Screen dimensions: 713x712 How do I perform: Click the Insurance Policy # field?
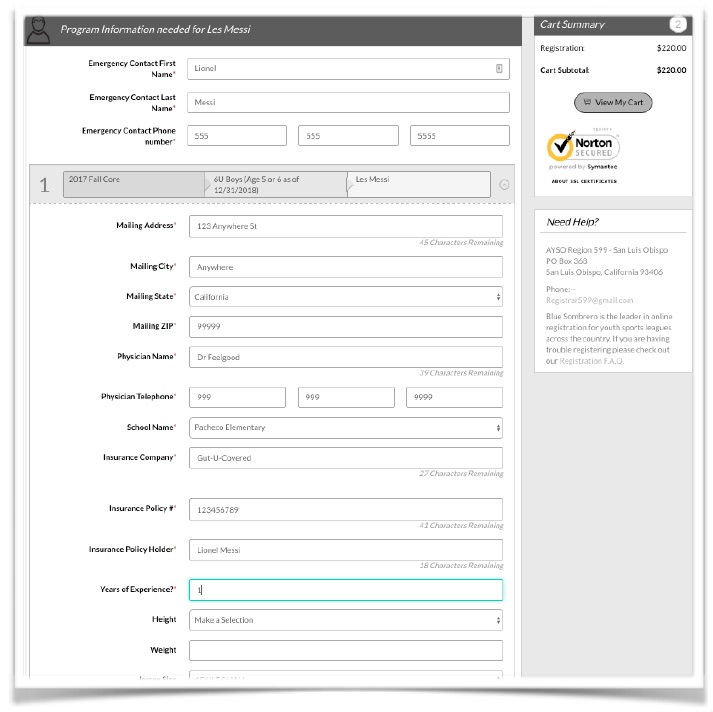(345, 509)
